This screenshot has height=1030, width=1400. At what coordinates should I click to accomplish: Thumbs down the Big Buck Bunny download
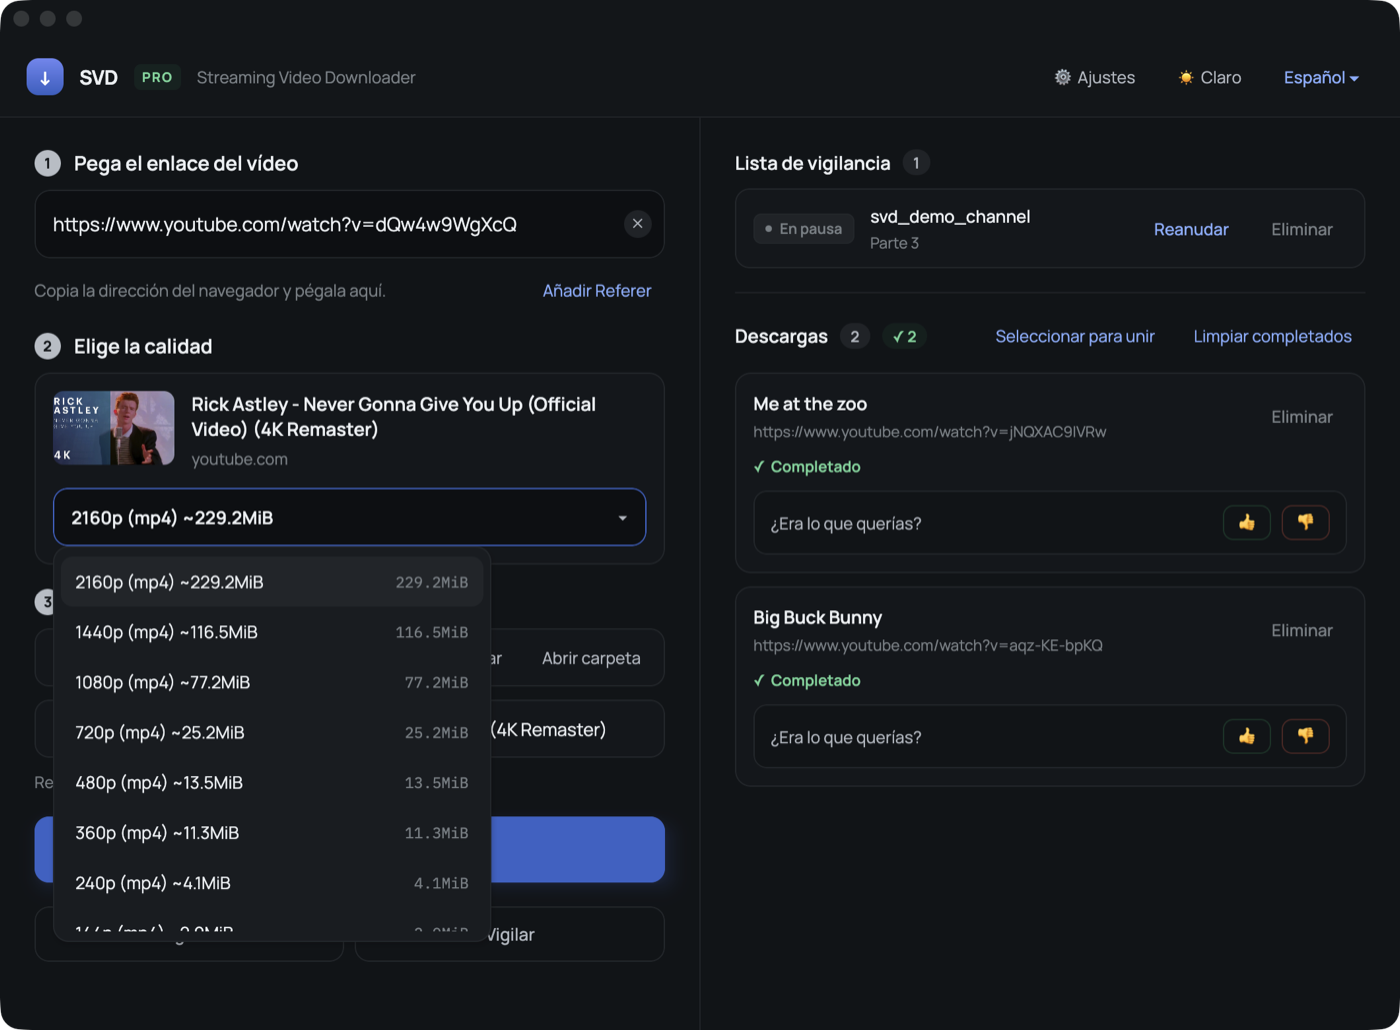1305,736
